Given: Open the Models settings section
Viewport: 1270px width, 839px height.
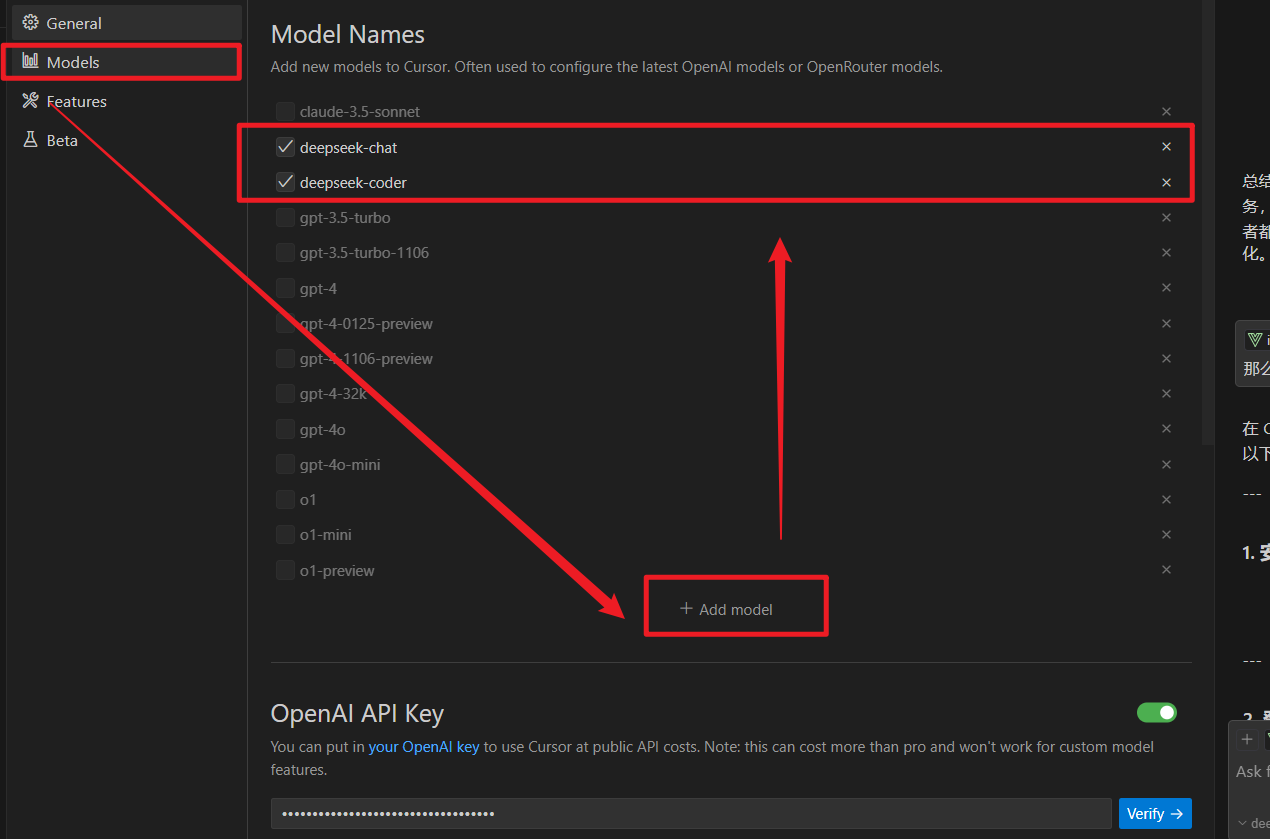Looking at the screenshot, I should [x=73, y=62].
